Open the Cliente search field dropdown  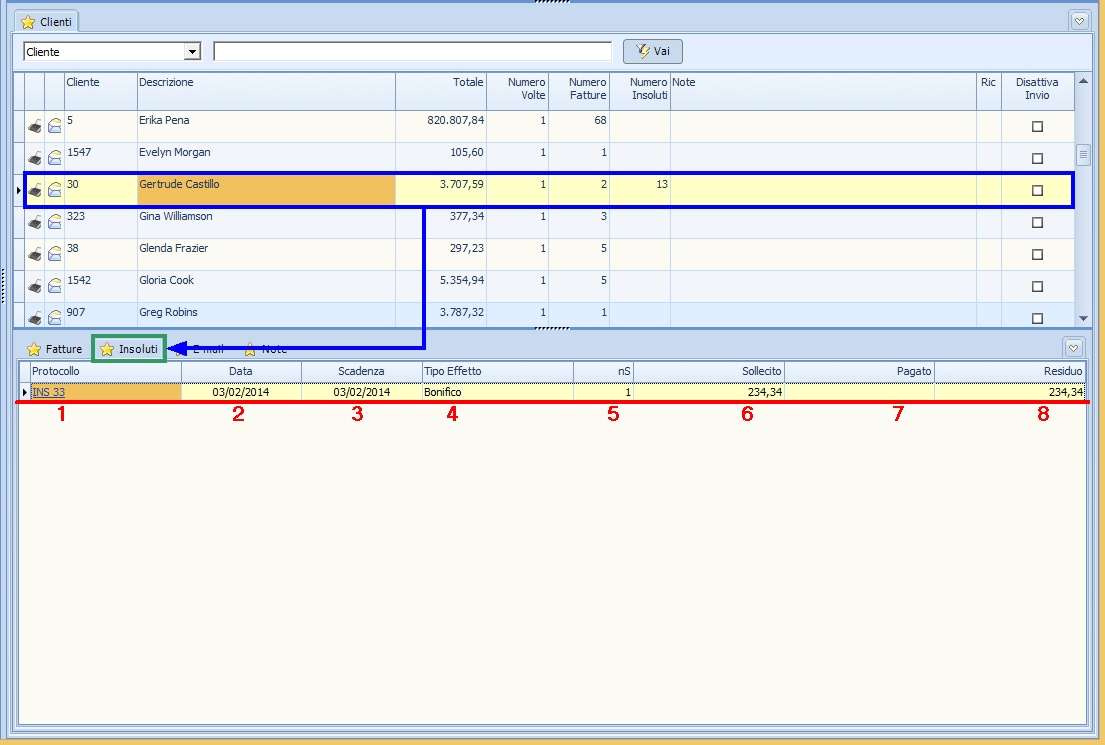coord(193,52)
